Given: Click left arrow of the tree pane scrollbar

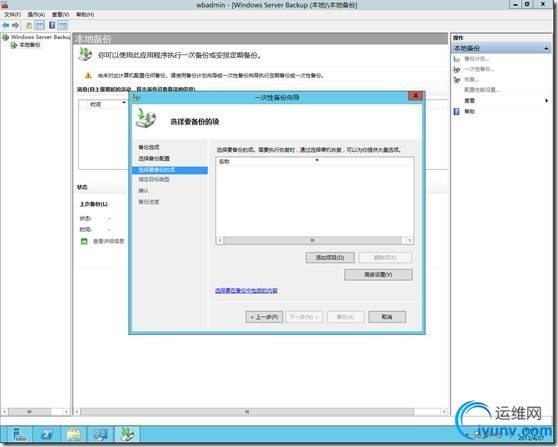Looking at the screenshot, I should [5, 412].
